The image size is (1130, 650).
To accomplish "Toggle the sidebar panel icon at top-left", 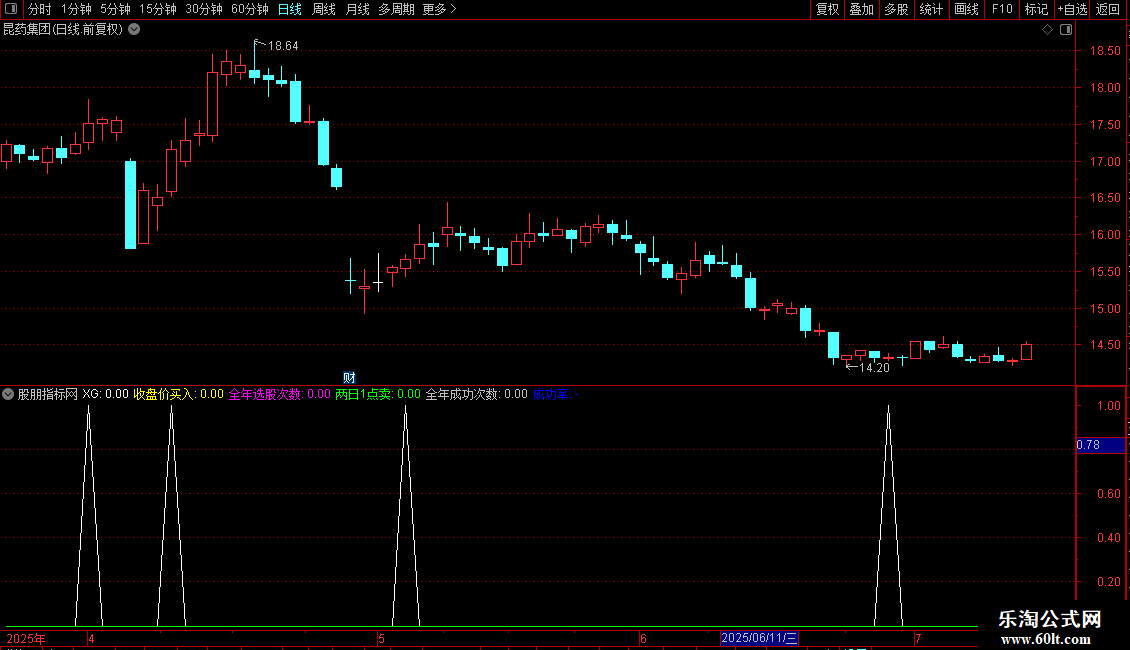I will 11,9.
